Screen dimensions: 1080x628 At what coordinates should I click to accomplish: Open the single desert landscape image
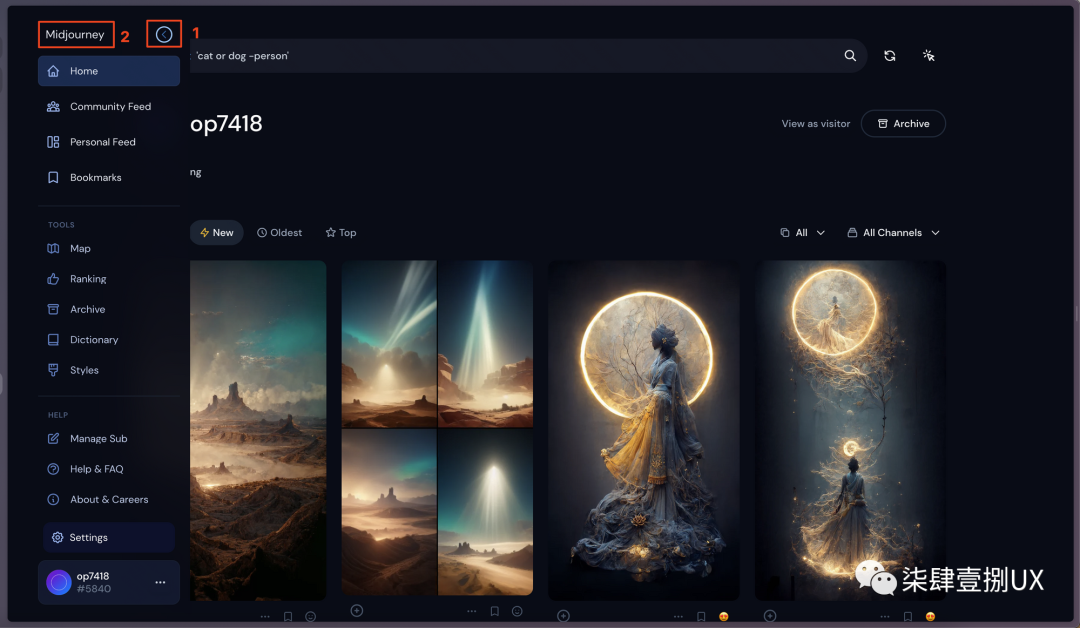(x=258, y=430)
